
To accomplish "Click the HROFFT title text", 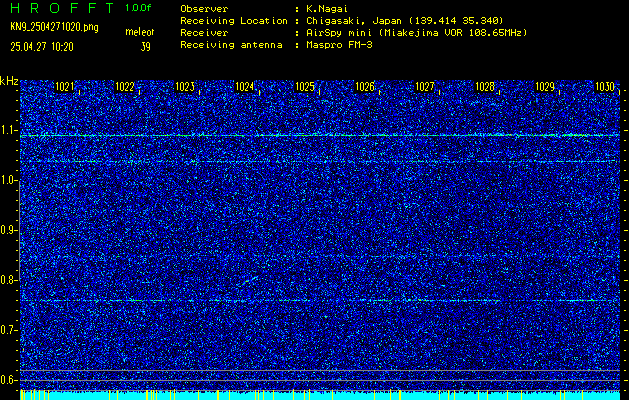I will coord(62,8).
